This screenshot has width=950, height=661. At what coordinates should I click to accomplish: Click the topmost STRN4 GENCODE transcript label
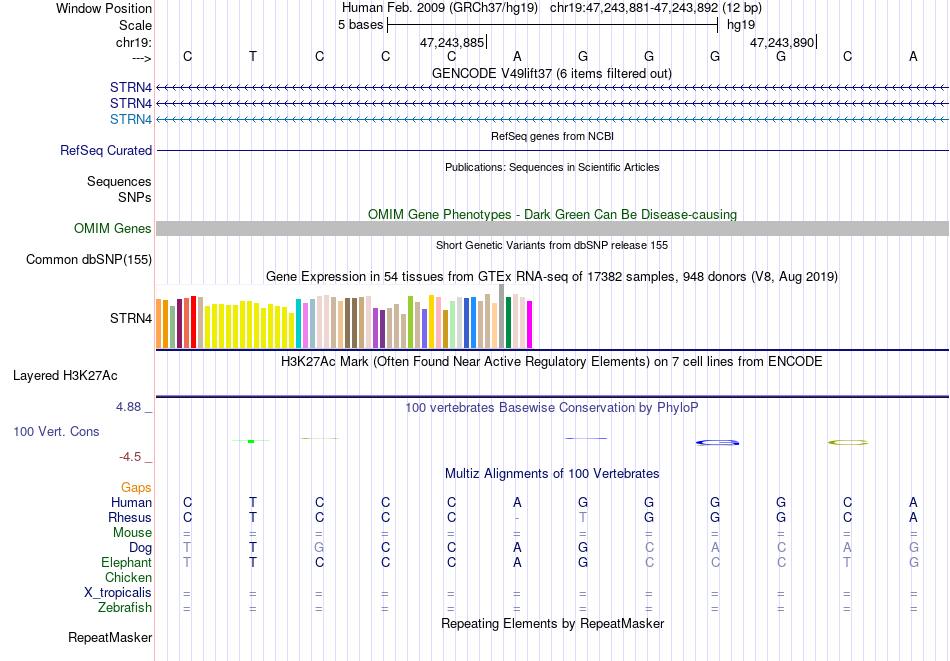click(x=130, y=87)
